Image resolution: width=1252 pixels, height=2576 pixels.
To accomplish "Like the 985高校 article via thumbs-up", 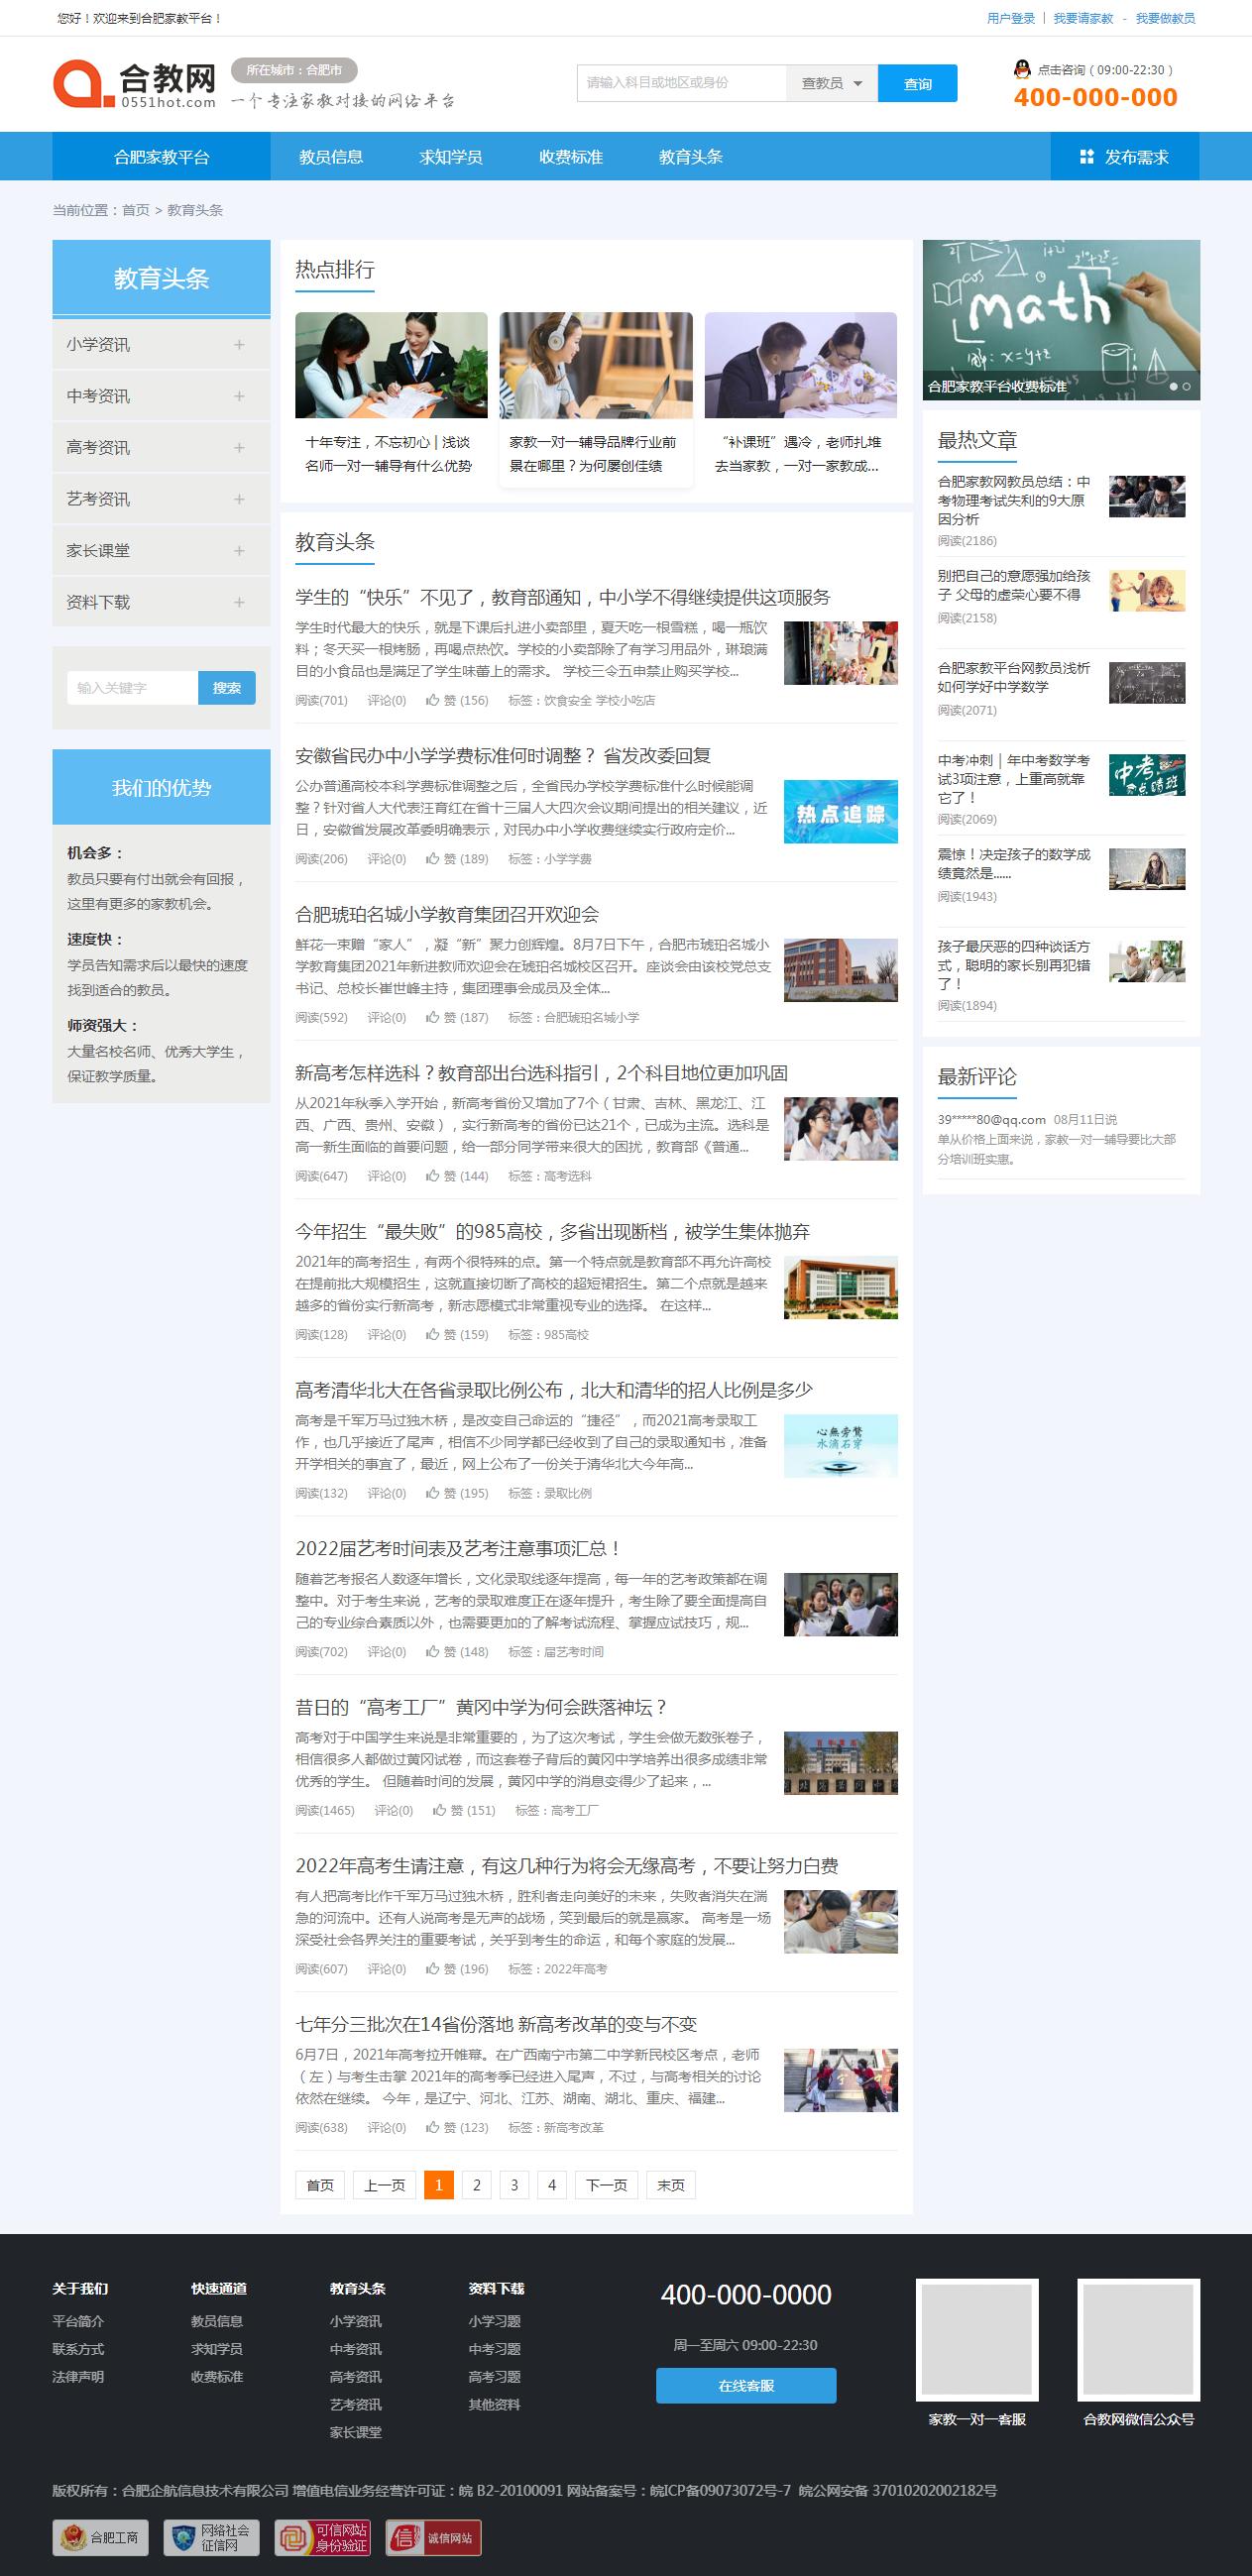I will [432, 1334].
